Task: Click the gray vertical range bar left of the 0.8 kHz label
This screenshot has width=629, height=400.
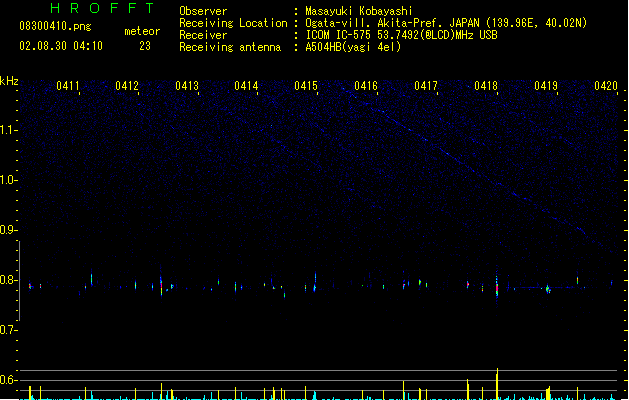Action: pyautogui.click(x=19, y=281)
